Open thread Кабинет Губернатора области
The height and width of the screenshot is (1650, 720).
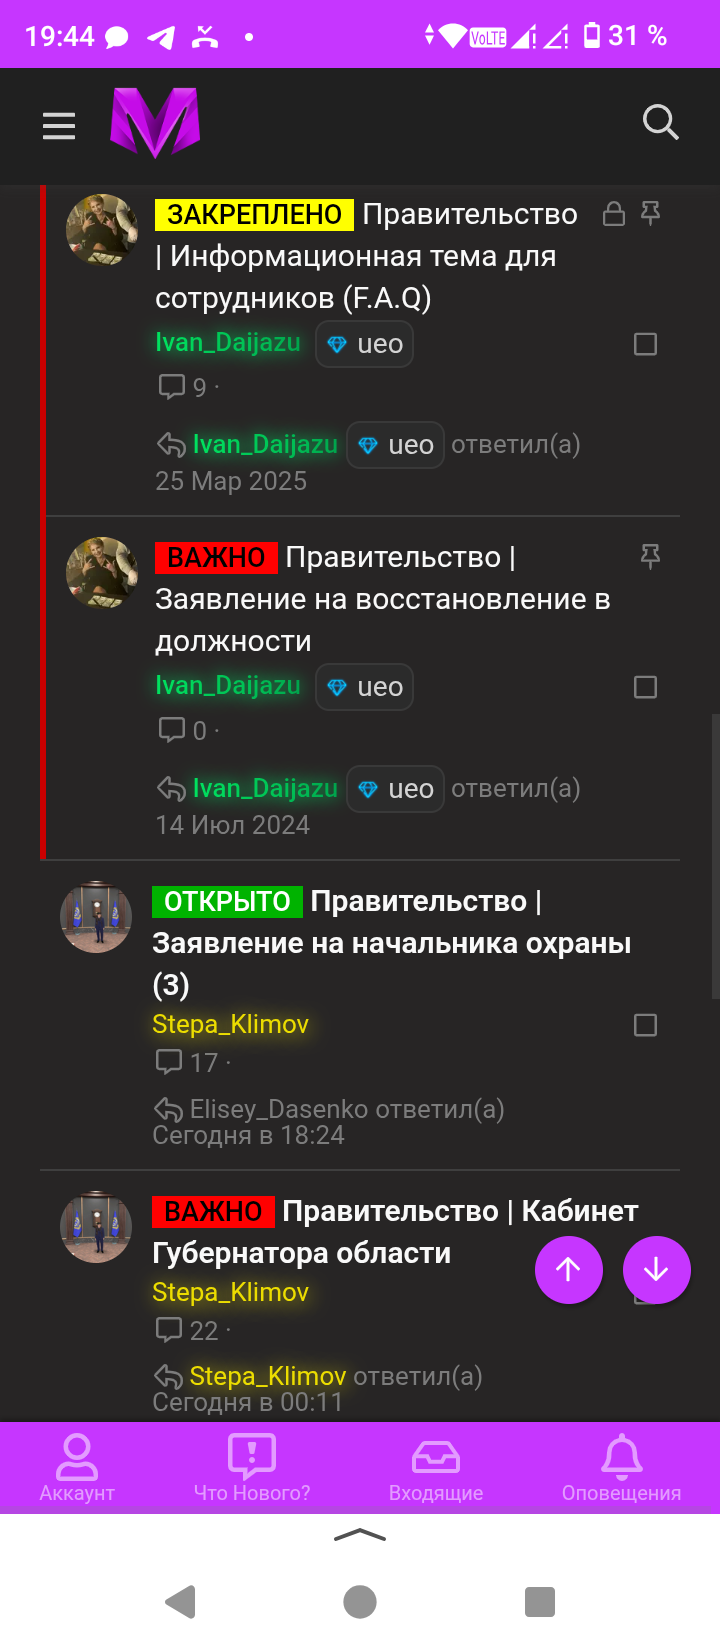coord(395,1232)
